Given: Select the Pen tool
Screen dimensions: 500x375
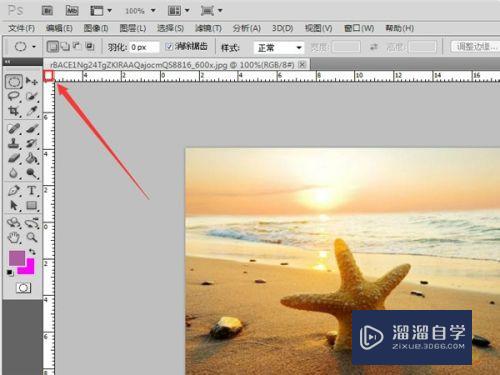Looking at the screenshot, I should 14,191.
